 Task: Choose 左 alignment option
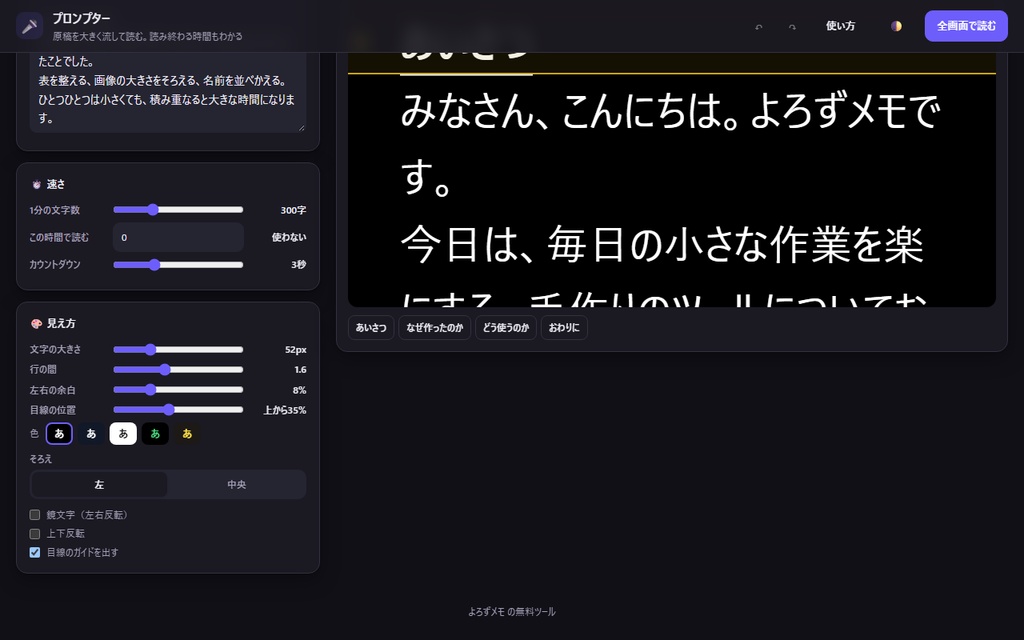(99, 485)
